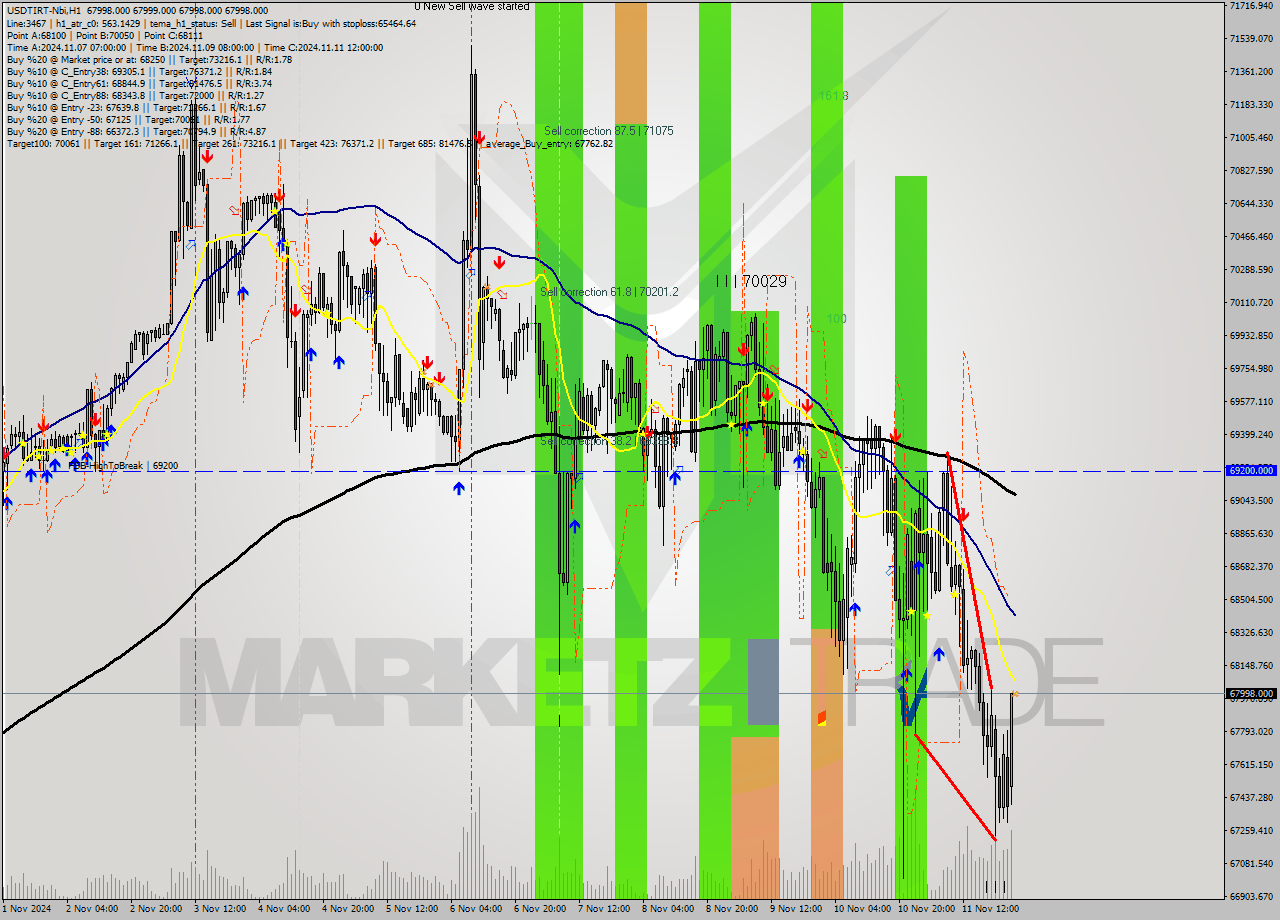Click the 10 Nov 04:00 time label
Screen dimensions: 1280x920
click(860, 909)
